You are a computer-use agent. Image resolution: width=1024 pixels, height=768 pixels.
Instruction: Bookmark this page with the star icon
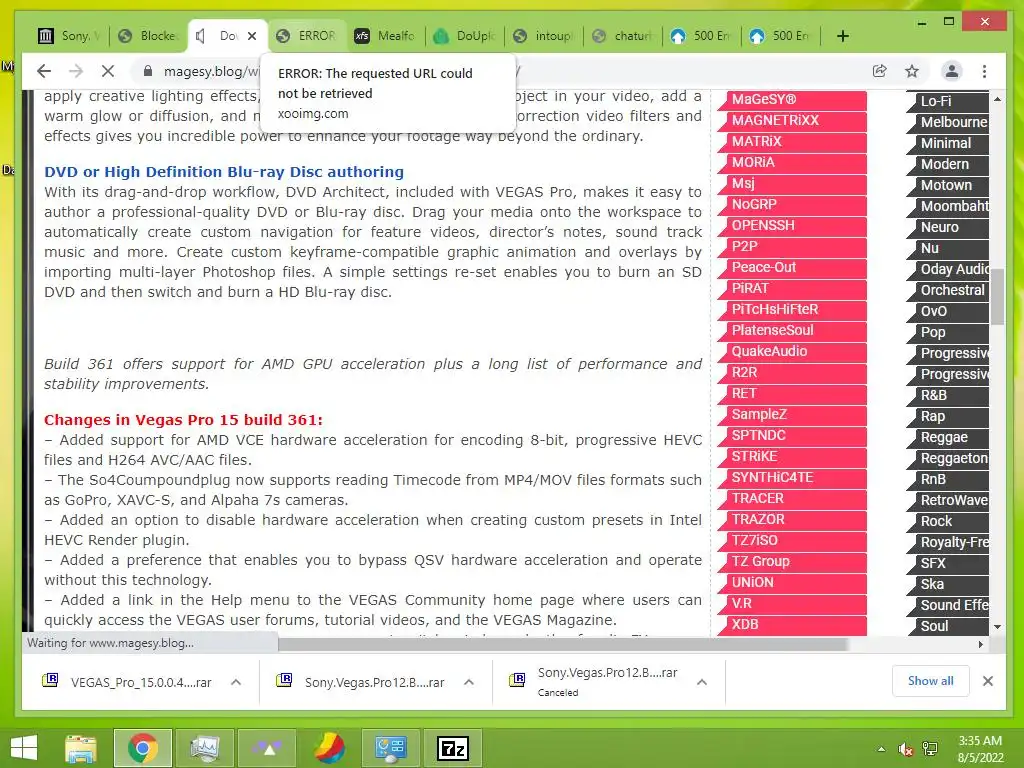tap(912, 71)
